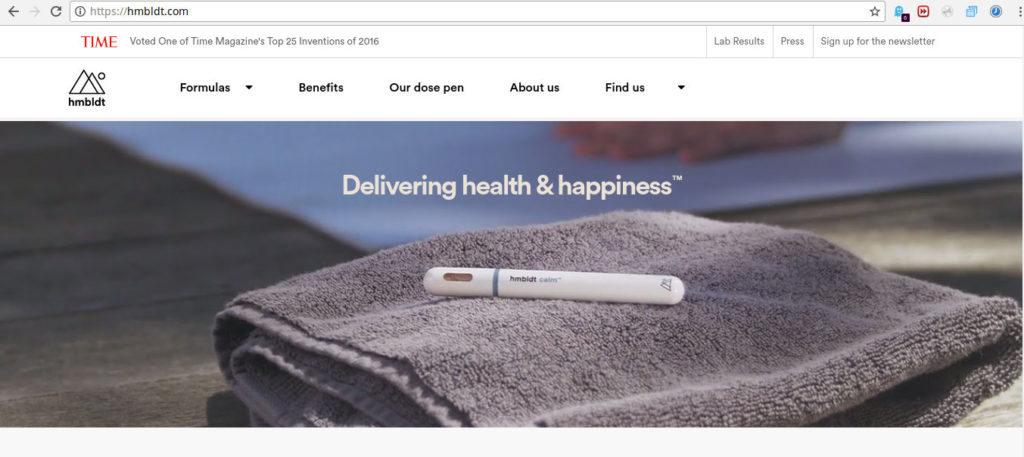Viewport: 1024px width, 457px height.
Task: Open the Lab Results link
Action: click(739, 41)
